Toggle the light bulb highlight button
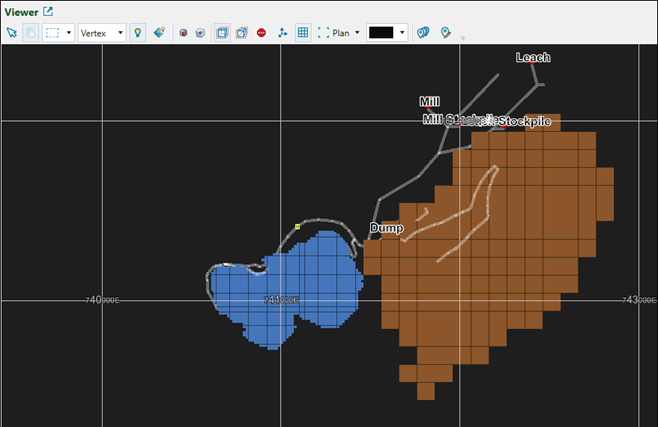This screenshot has height=427, width=658. pos(138,32)
